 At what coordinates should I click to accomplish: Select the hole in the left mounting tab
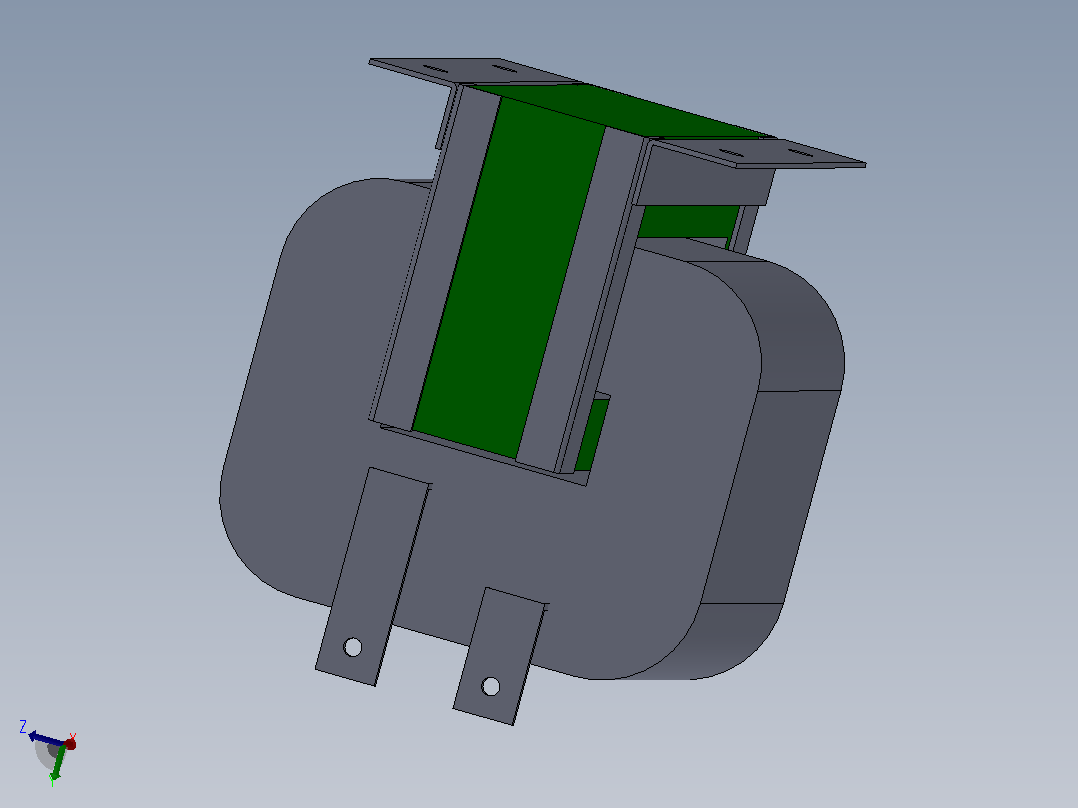tap(353, 647)
